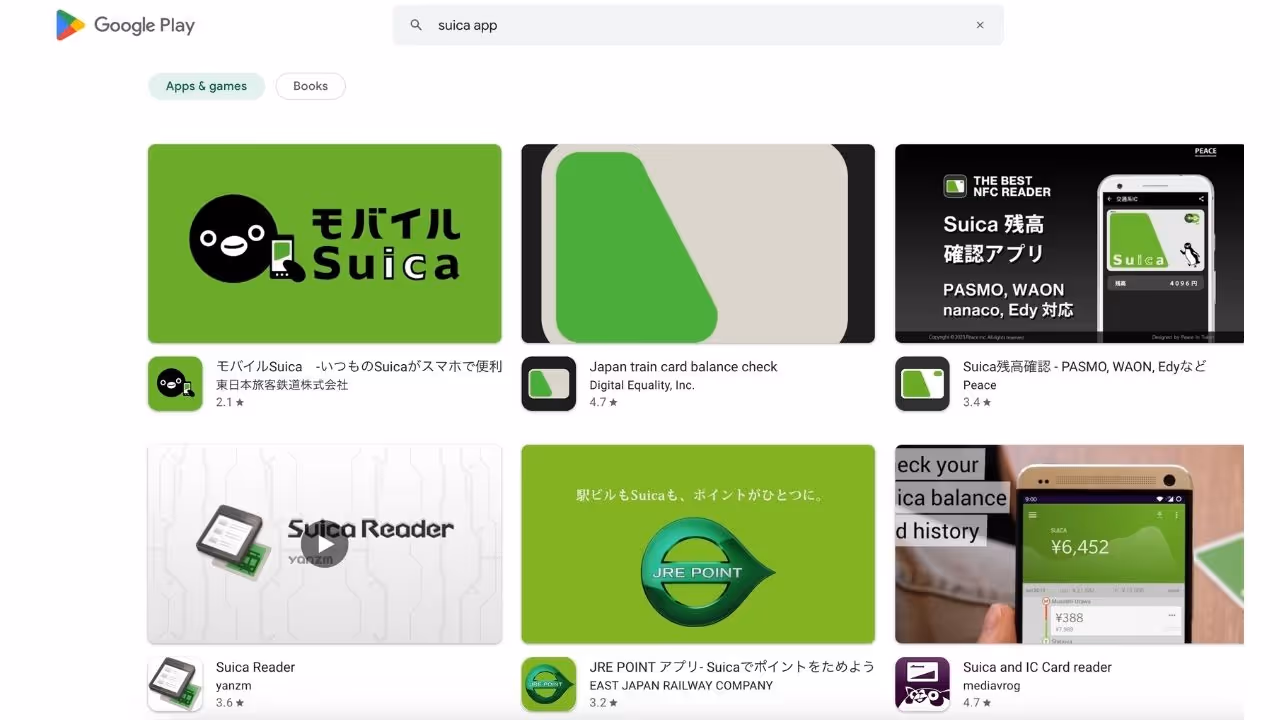Click the Google Play logo

125,25
